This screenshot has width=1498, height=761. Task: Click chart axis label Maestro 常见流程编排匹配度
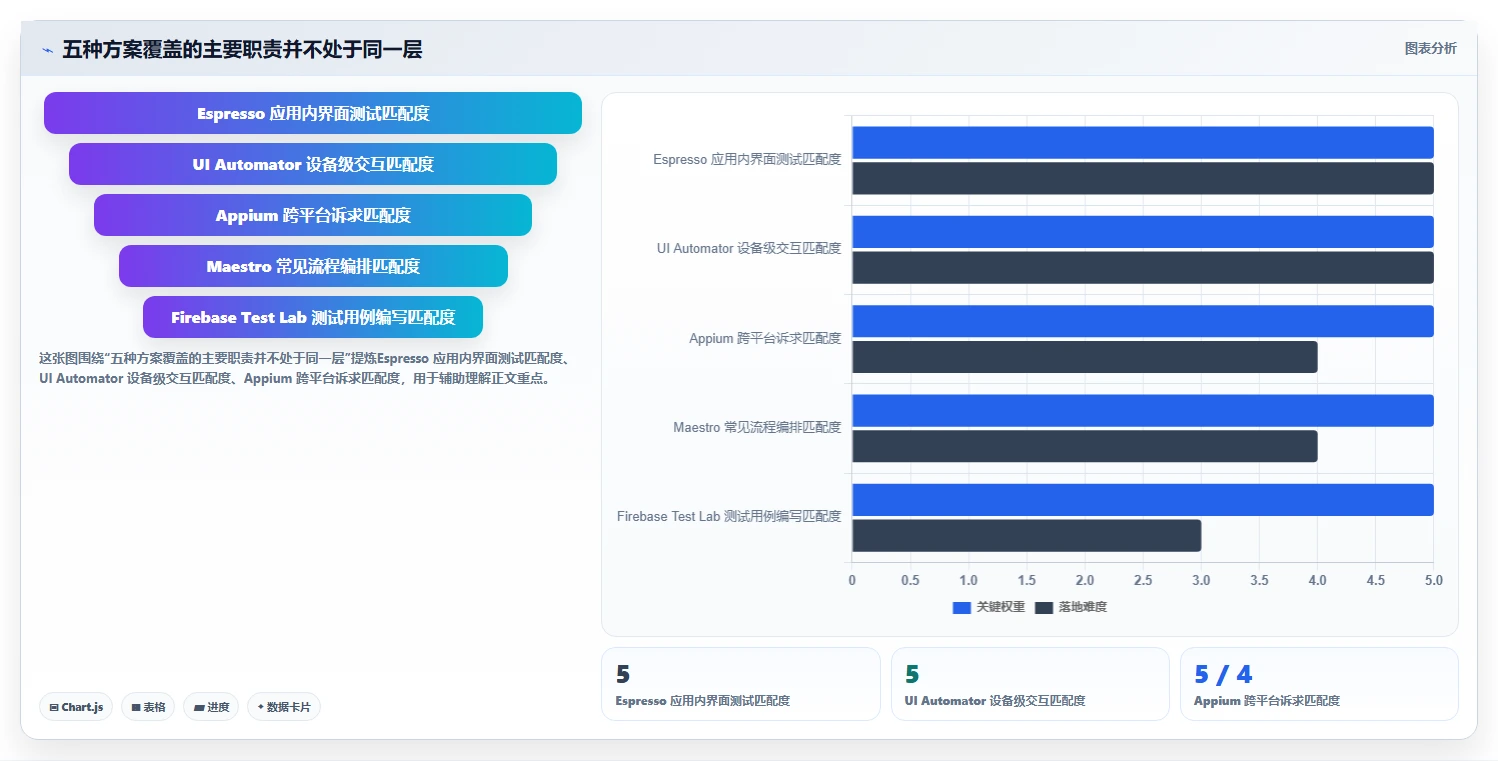(757, 427)
